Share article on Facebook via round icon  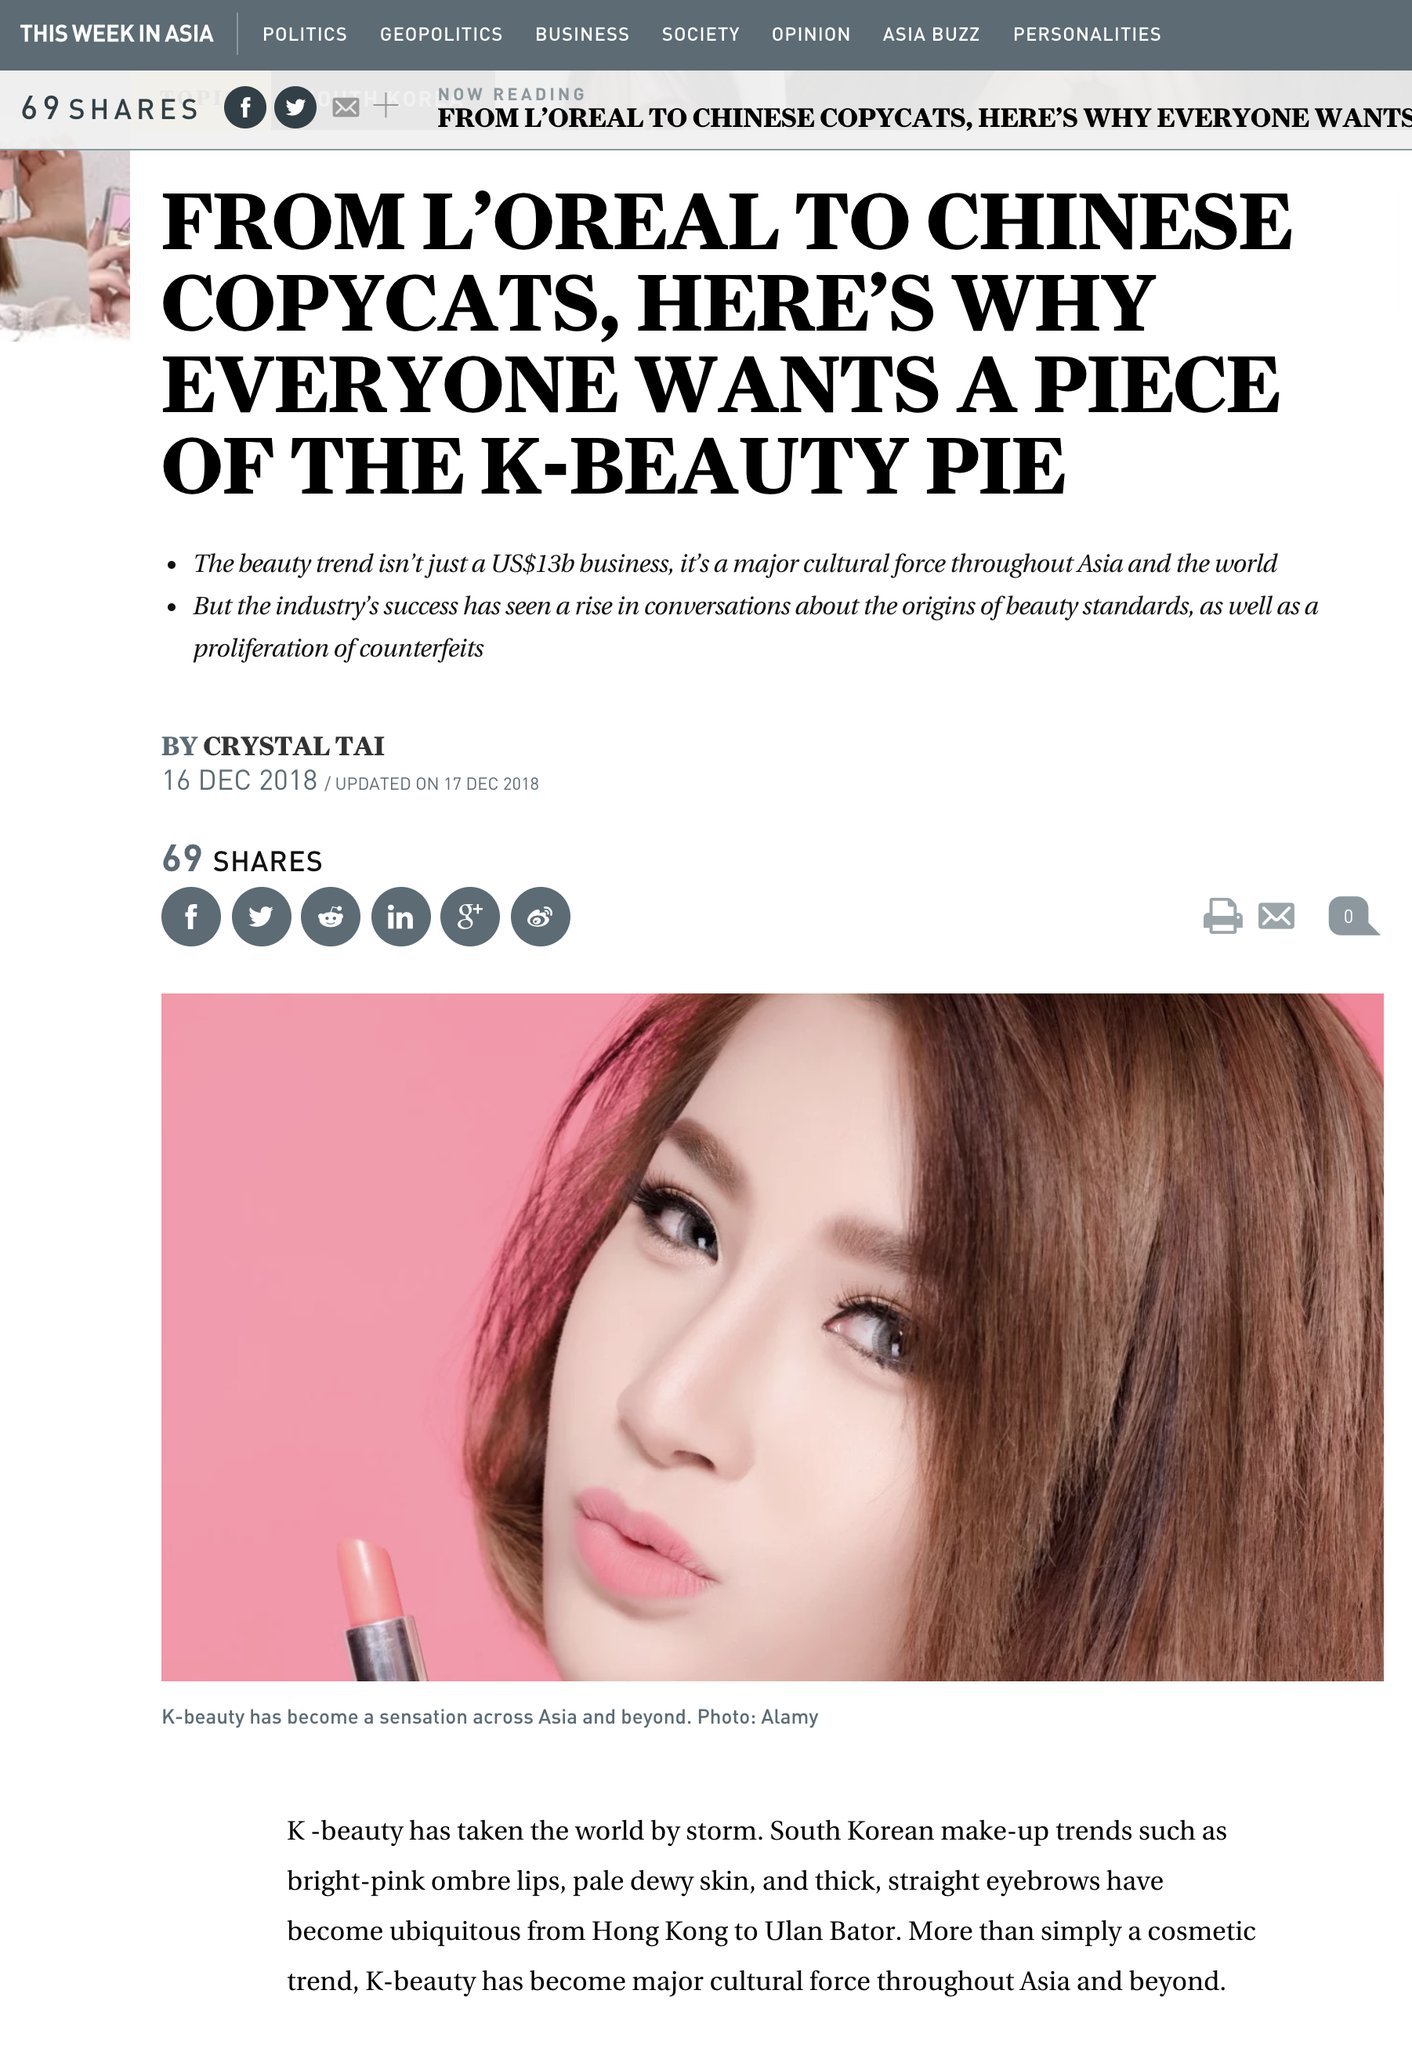pos(191,916)
